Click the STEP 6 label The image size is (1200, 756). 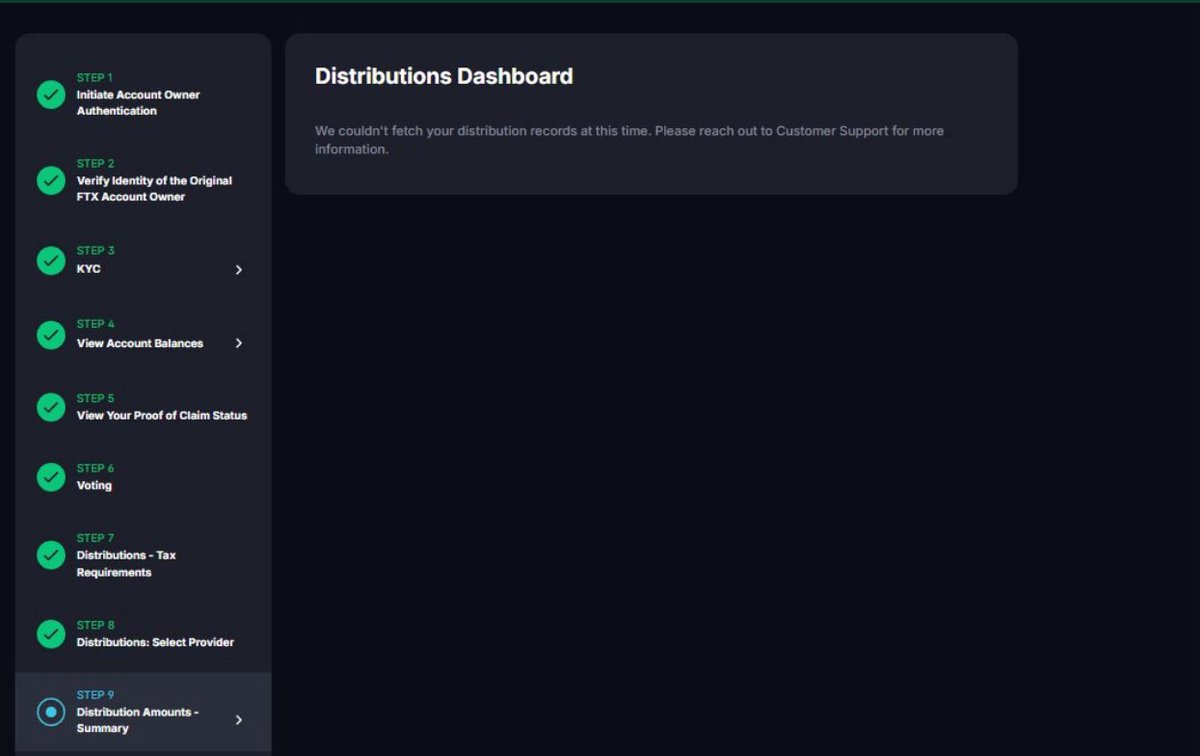point(96,468)
